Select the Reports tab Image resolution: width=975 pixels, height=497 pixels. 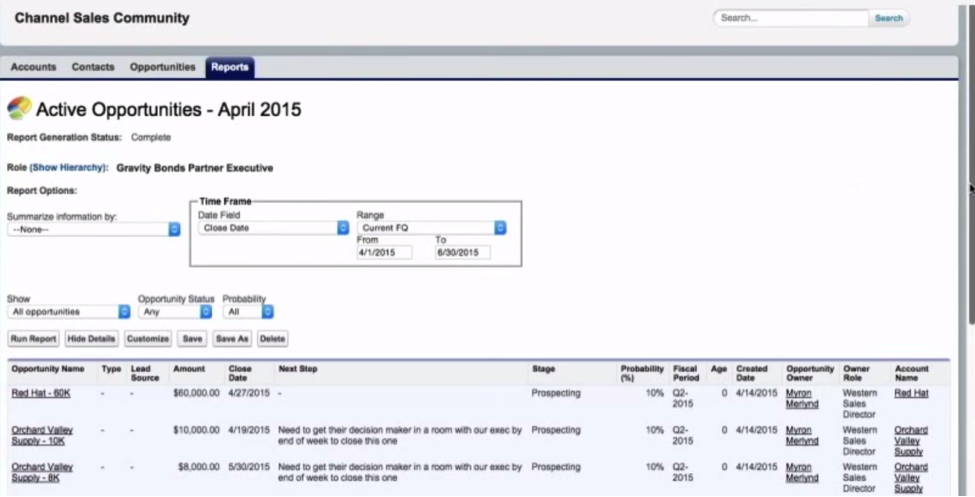tap(229, 67)
